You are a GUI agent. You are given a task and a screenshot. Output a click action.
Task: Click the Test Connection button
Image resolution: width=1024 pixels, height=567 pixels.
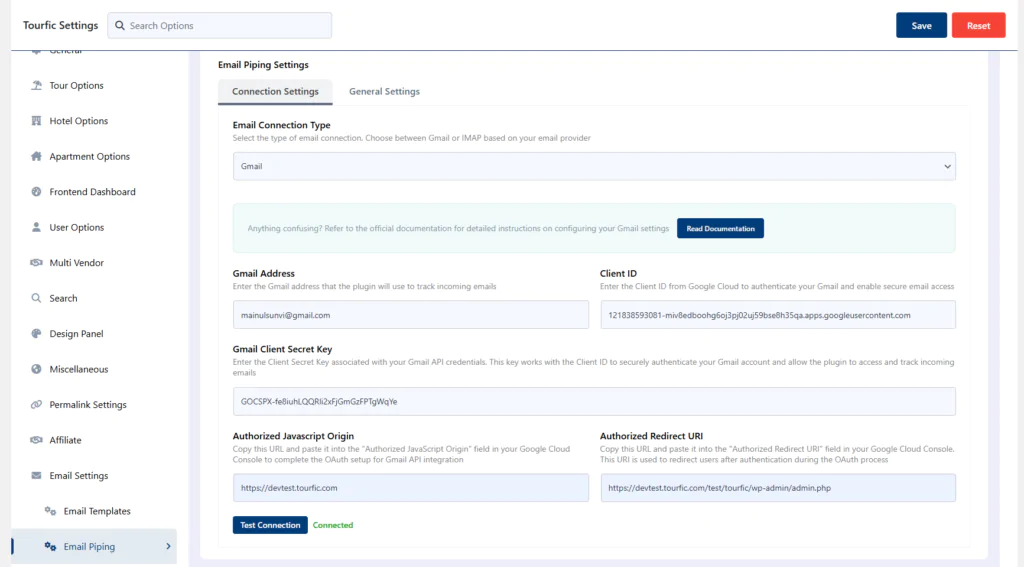click(270, 525)
